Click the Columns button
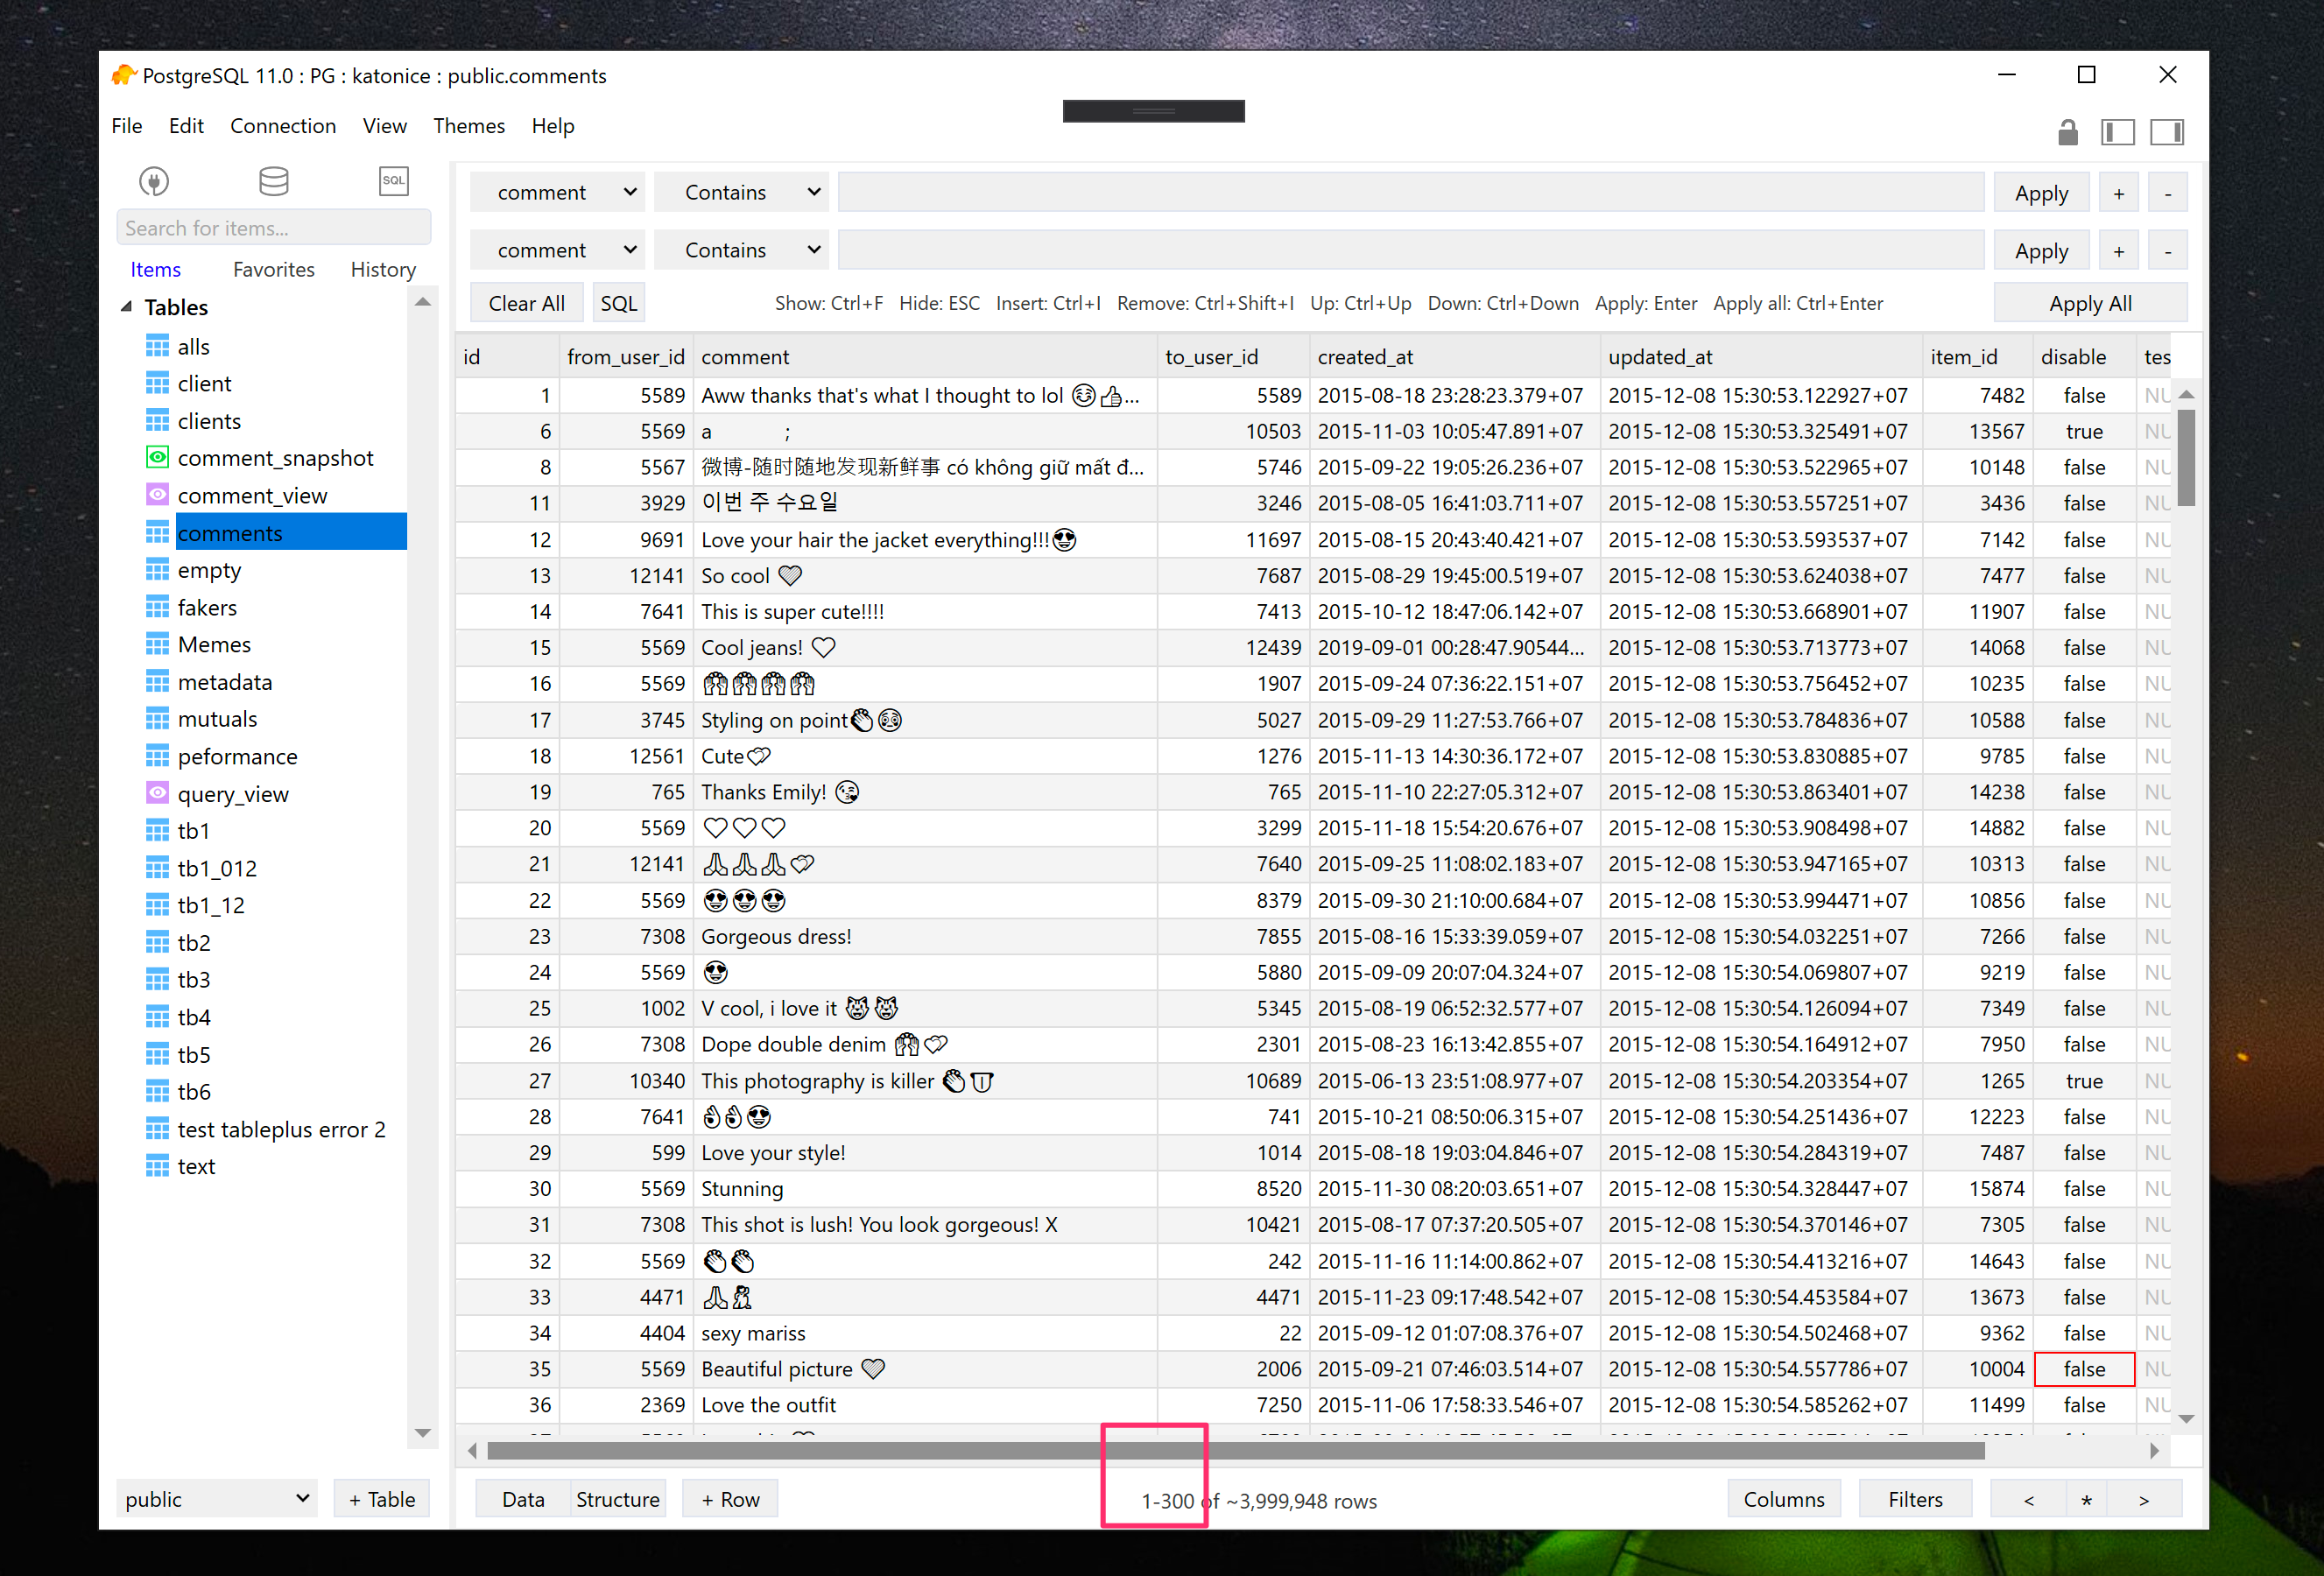This screenshot has width=2324, height=1576. point(1783,1498)
